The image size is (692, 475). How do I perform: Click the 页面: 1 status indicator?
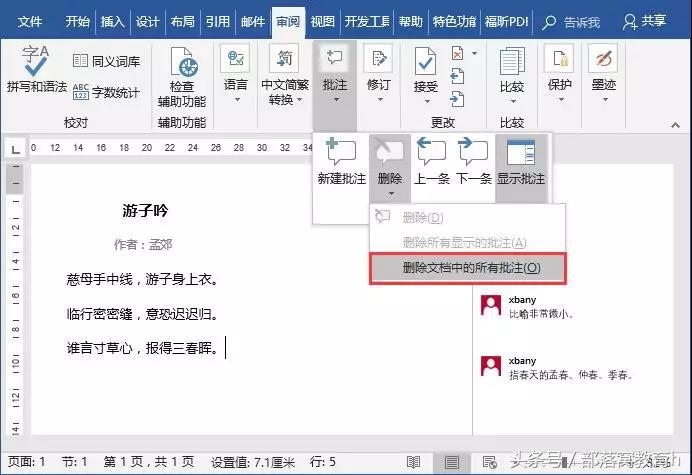(26, 462)
